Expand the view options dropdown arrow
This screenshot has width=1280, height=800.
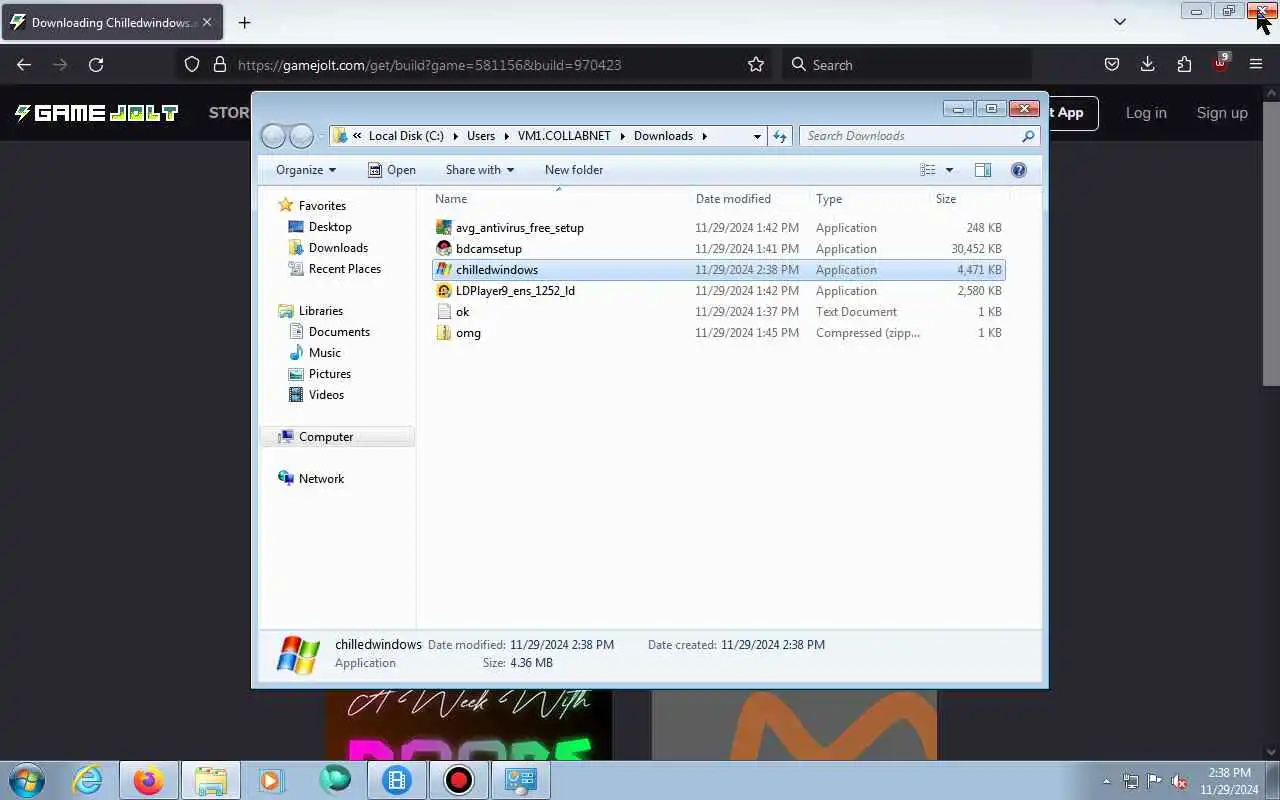point(949,170)
